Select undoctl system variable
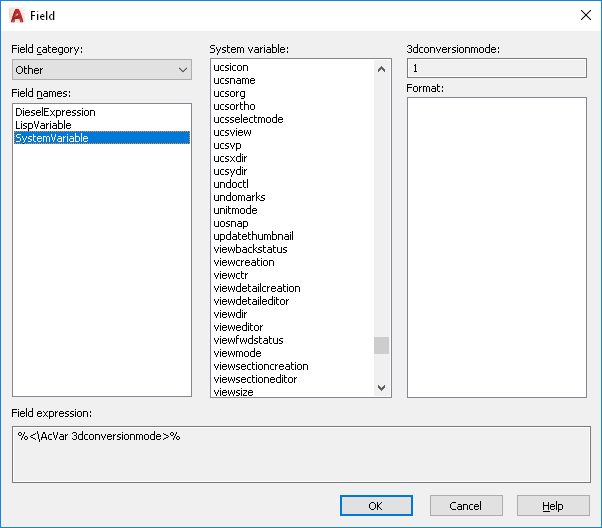 [x=230, y=184]
